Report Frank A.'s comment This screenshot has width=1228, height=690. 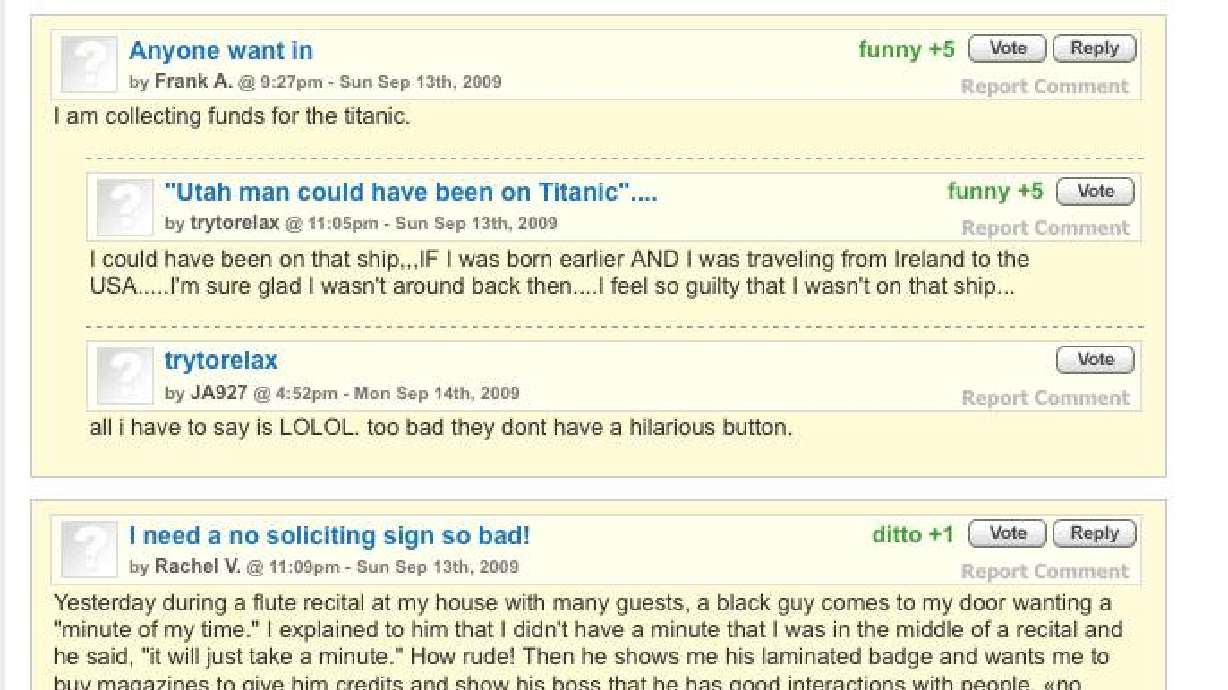1044,86
